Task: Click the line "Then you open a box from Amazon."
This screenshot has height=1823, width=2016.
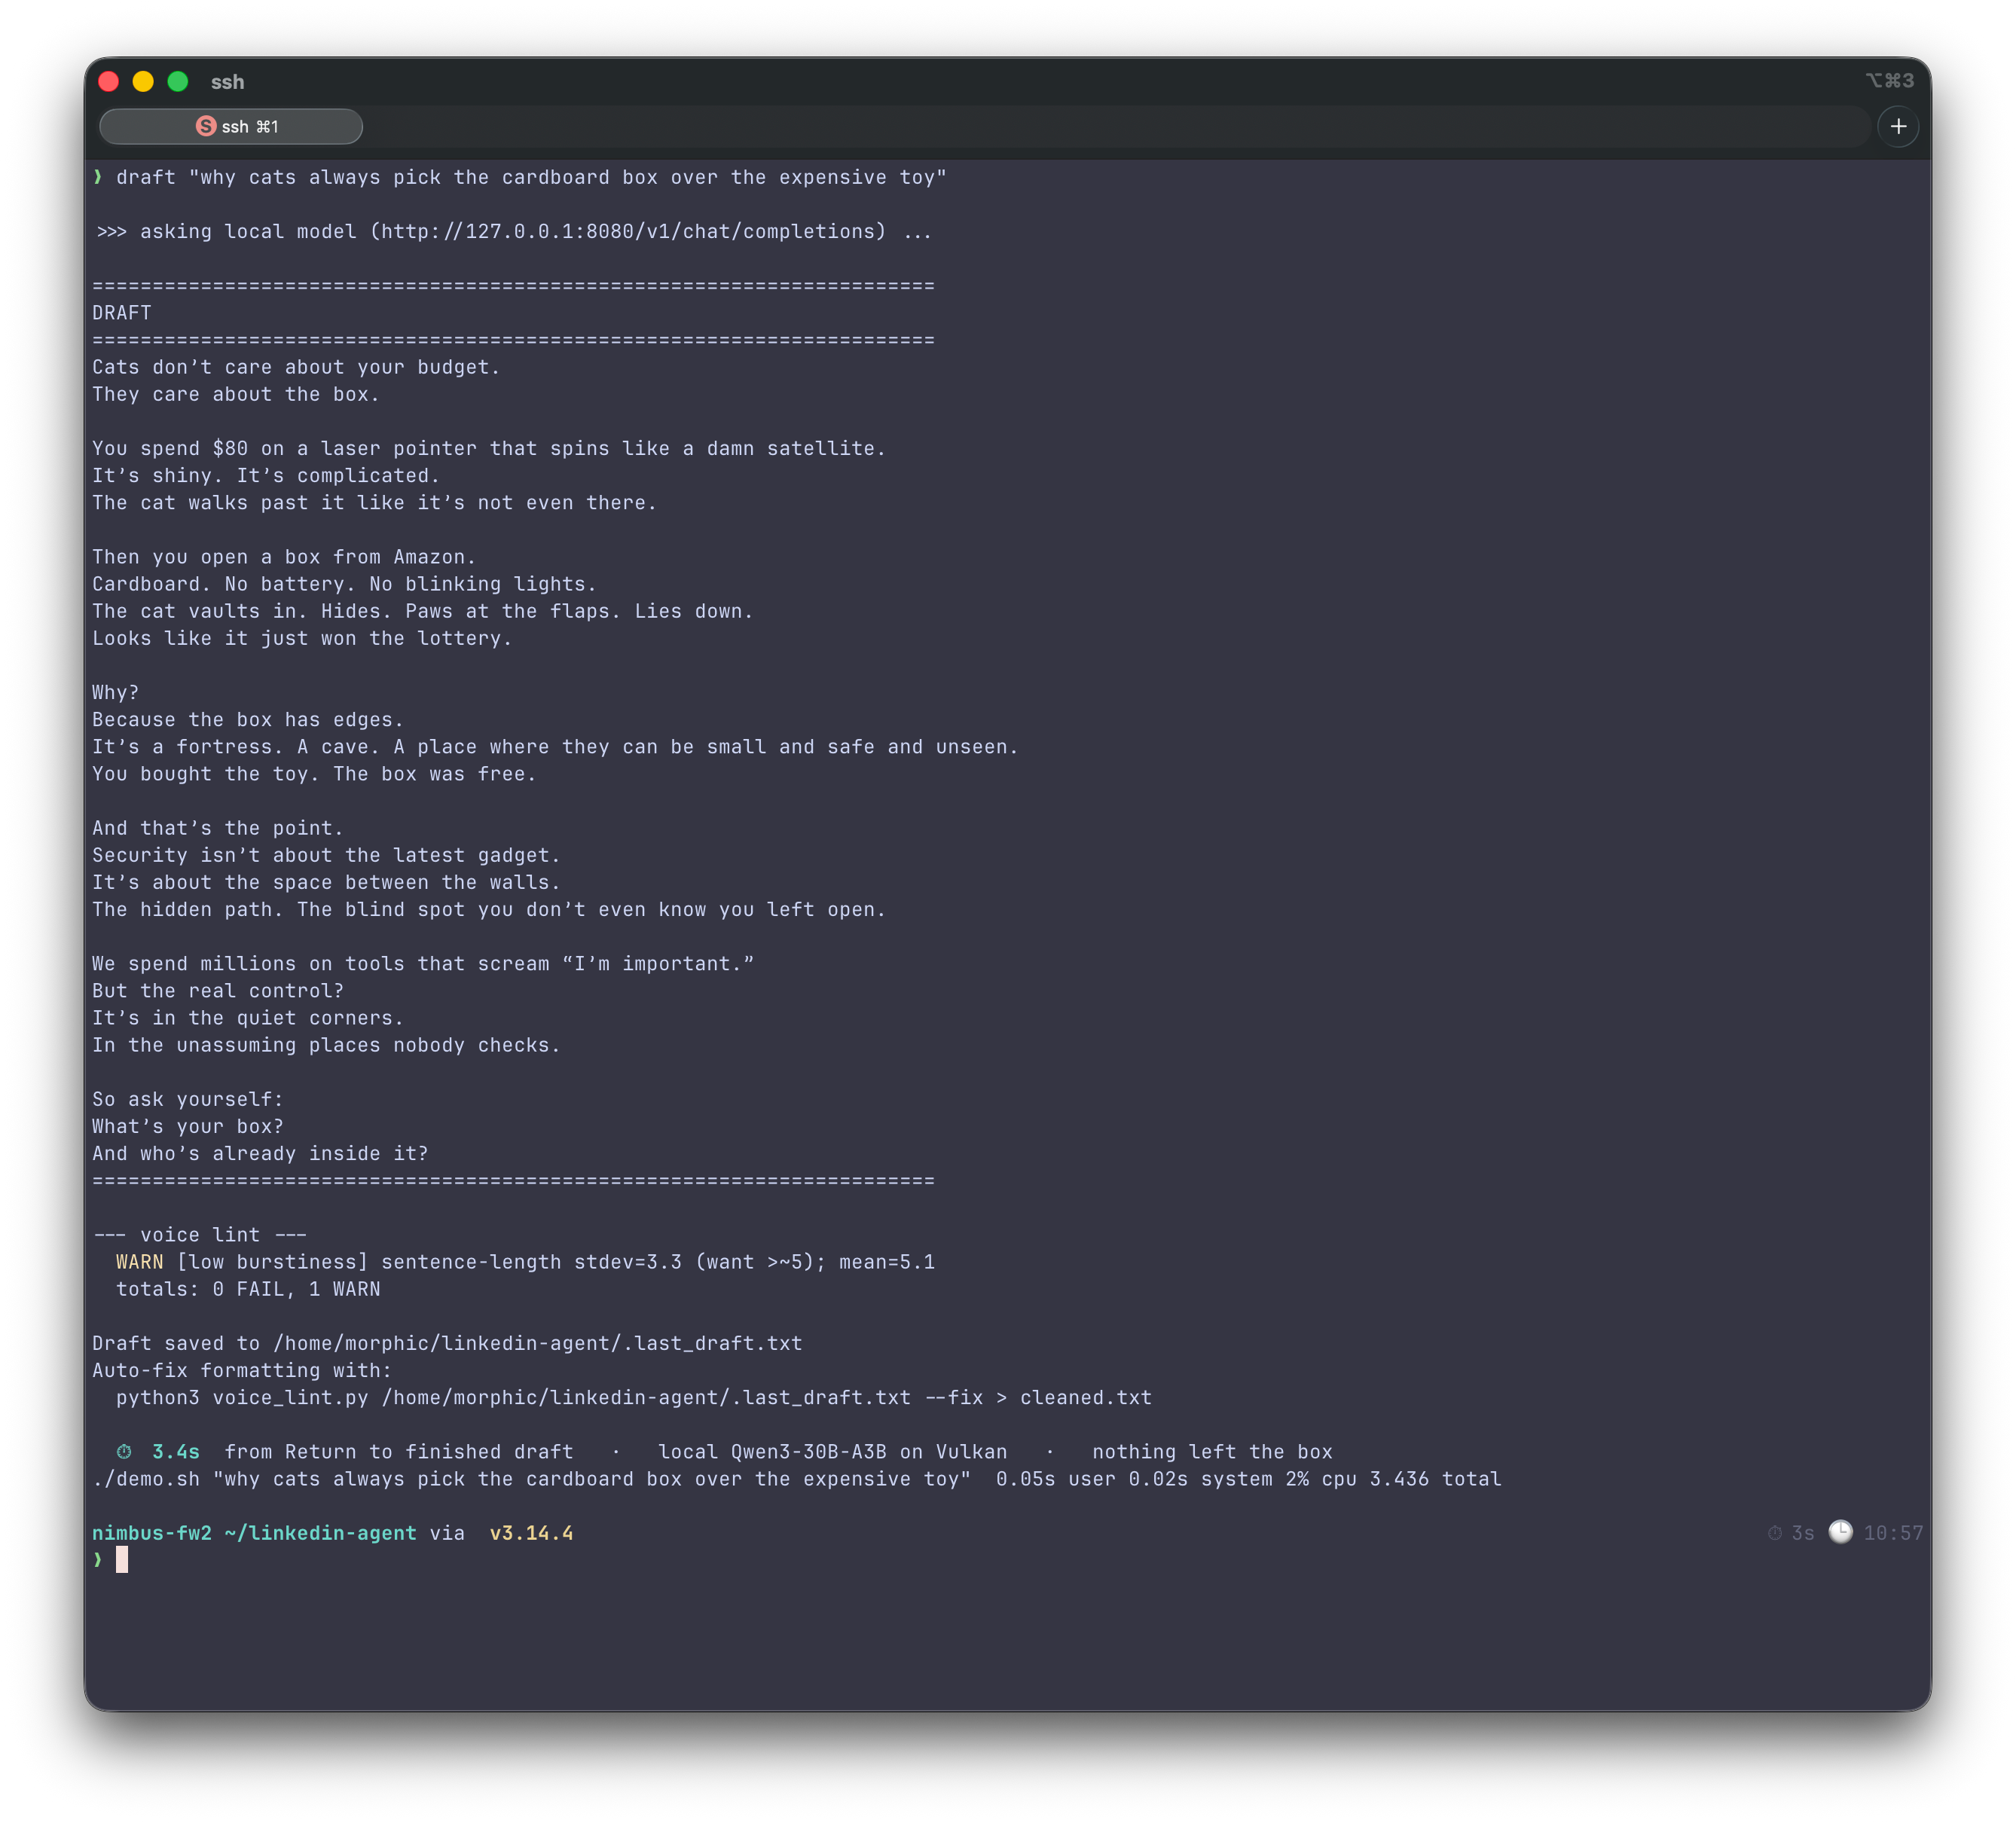Action: (284, 557)
